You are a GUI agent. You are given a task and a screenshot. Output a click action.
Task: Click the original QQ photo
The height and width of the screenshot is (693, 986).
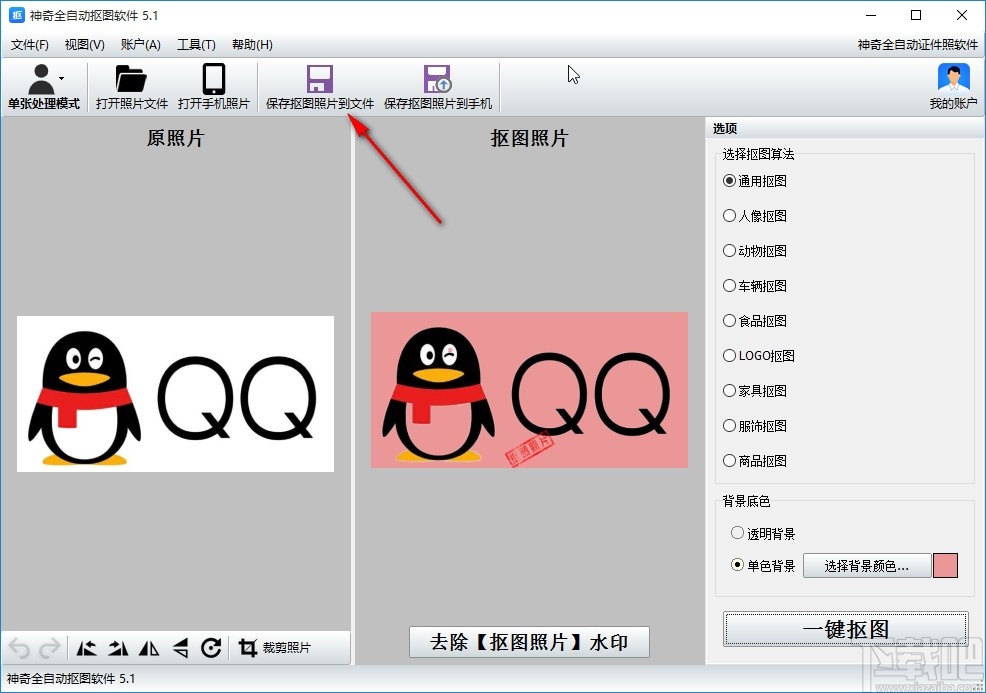pos(175,394)
